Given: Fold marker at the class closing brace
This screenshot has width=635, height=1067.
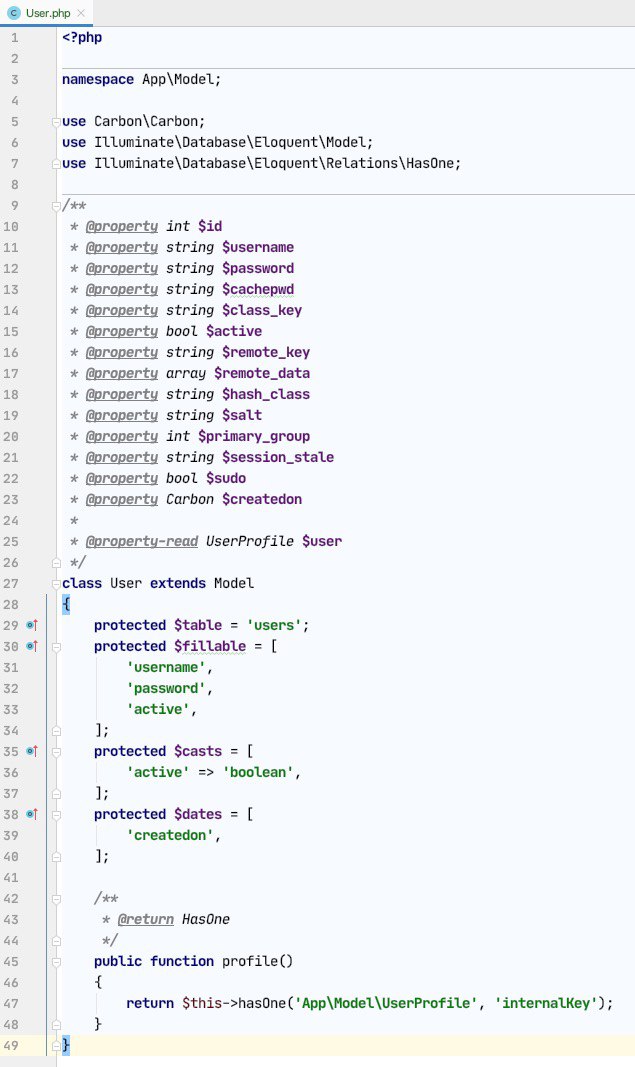Looking at the screenshot, I should click(x=56, y=1046).
